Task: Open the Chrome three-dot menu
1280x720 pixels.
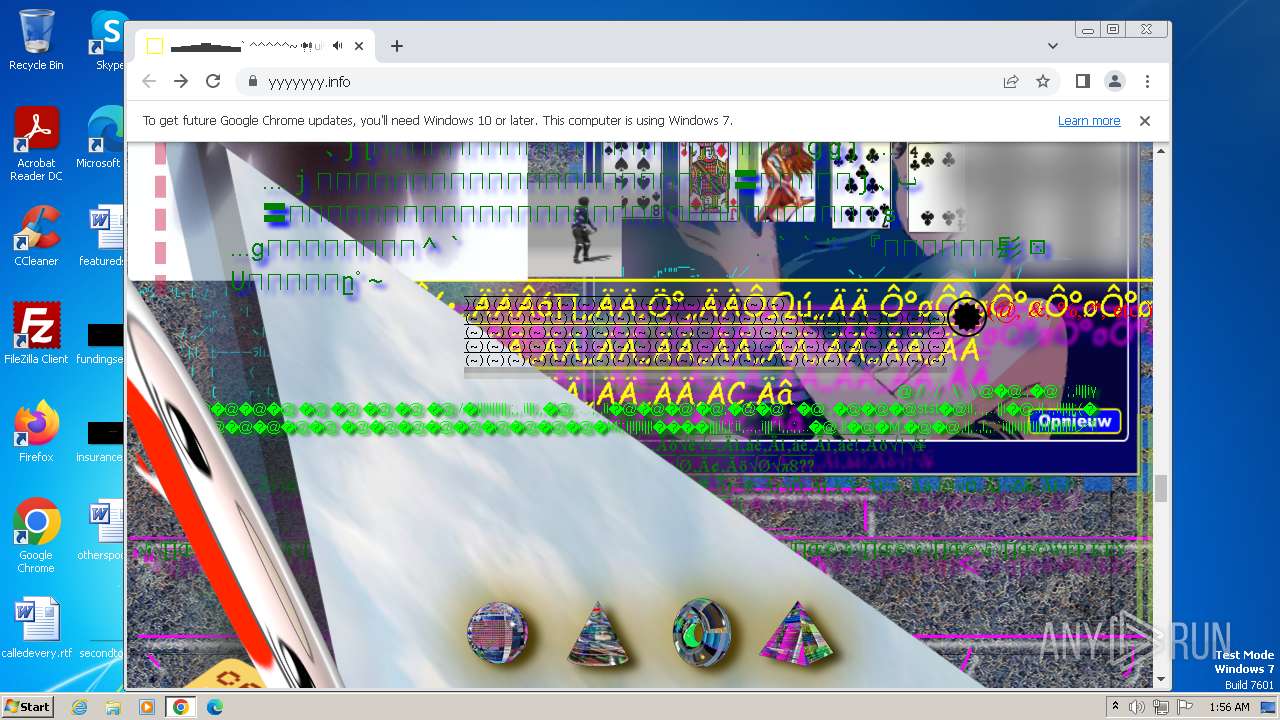Action: pyautogui.click(x=1147, y=81)
